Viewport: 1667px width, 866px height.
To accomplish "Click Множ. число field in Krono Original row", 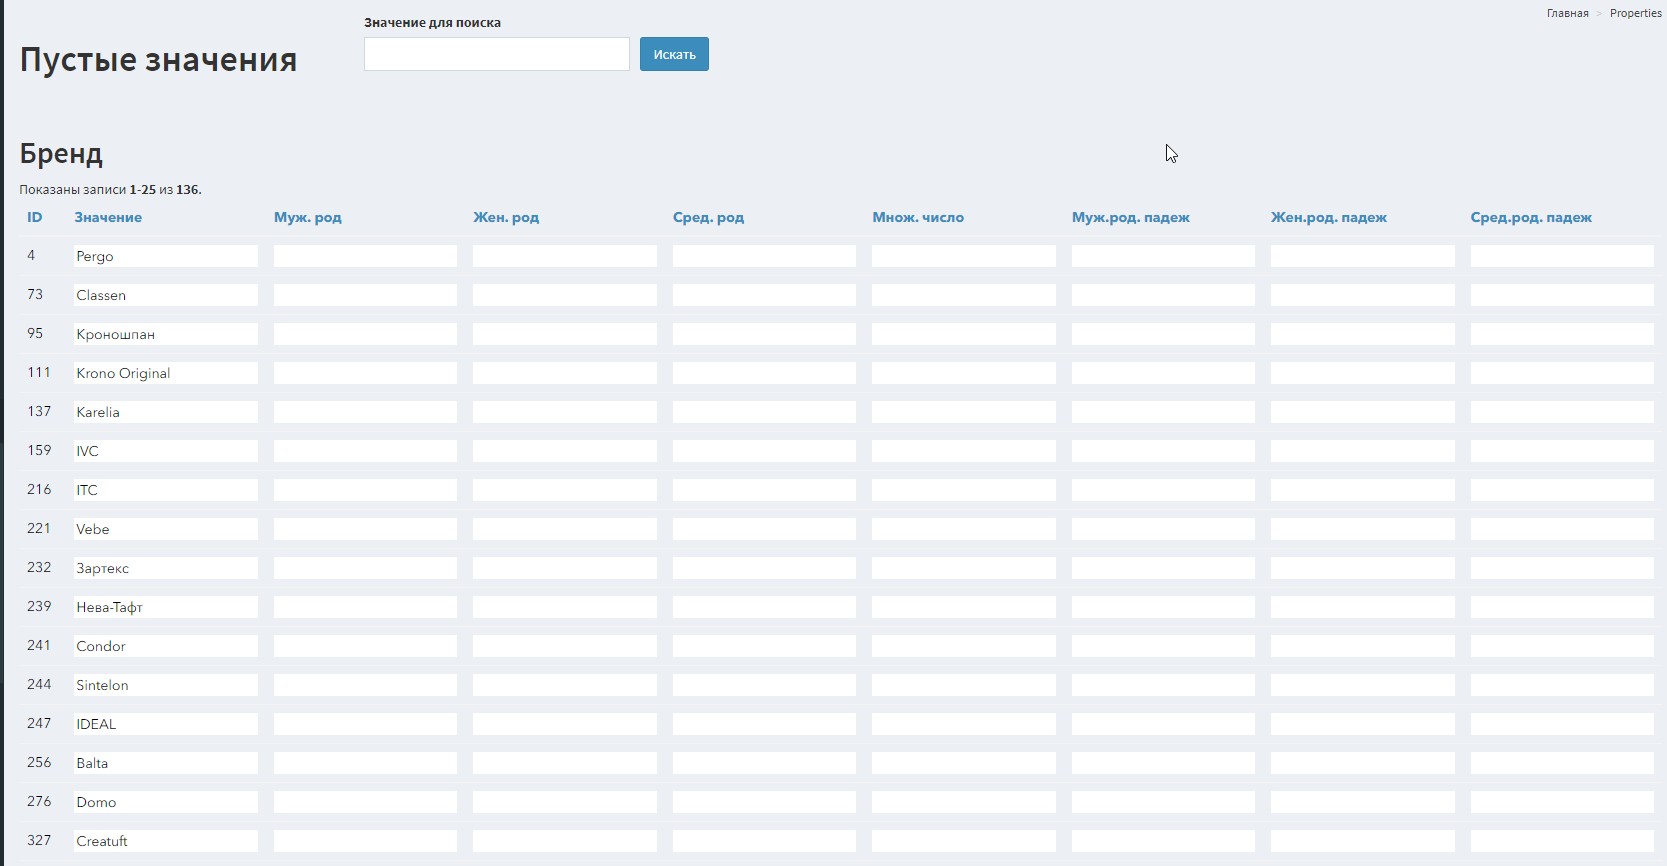I will pos(964,373).
